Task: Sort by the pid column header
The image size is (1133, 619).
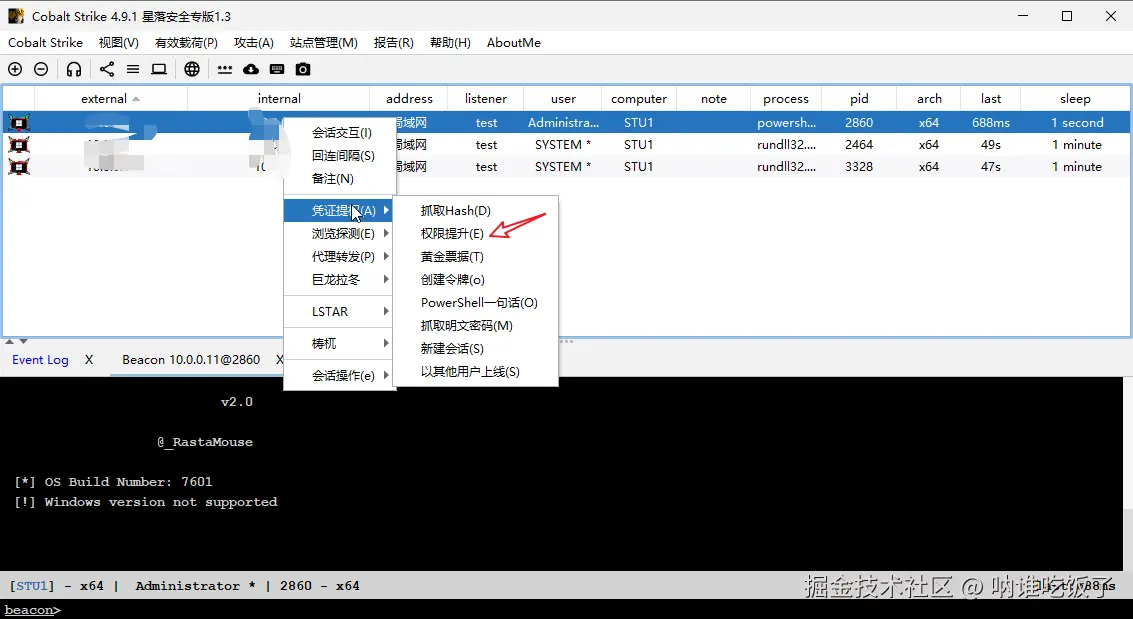Action: click(859, 99)
